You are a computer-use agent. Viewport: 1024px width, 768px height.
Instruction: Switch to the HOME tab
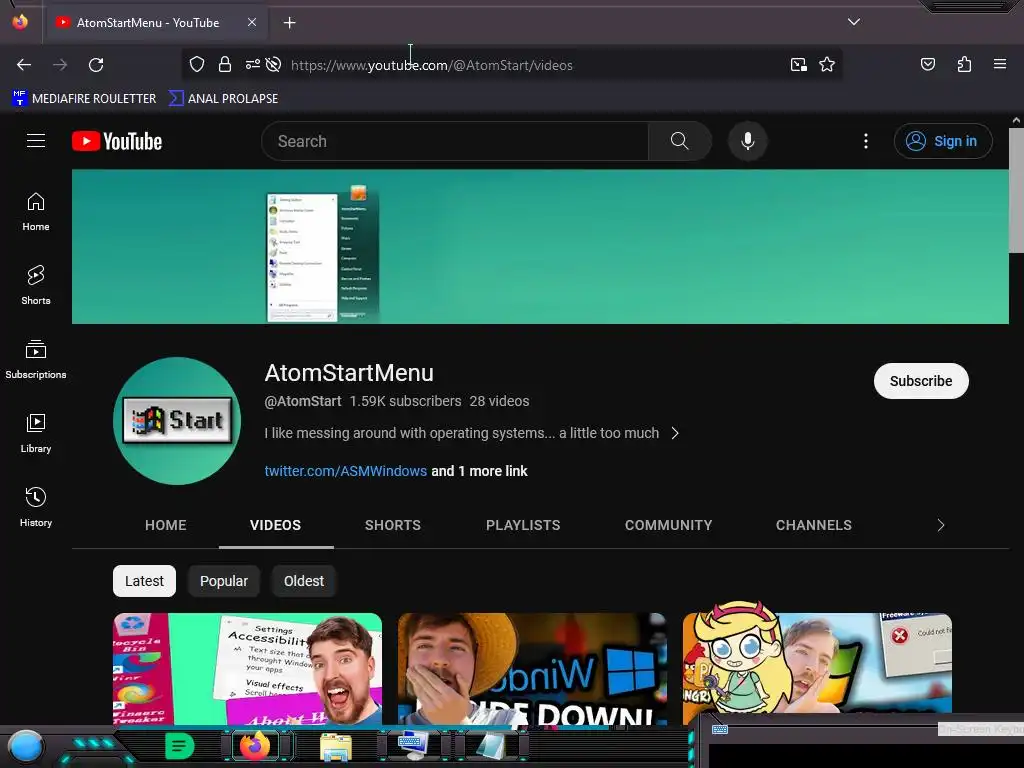(x=166, y=525)
